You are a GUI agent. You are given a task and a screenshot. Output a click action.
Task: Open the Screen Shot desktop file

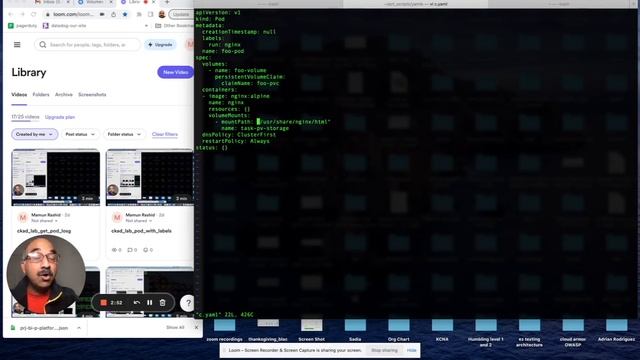tap(311, 329)
